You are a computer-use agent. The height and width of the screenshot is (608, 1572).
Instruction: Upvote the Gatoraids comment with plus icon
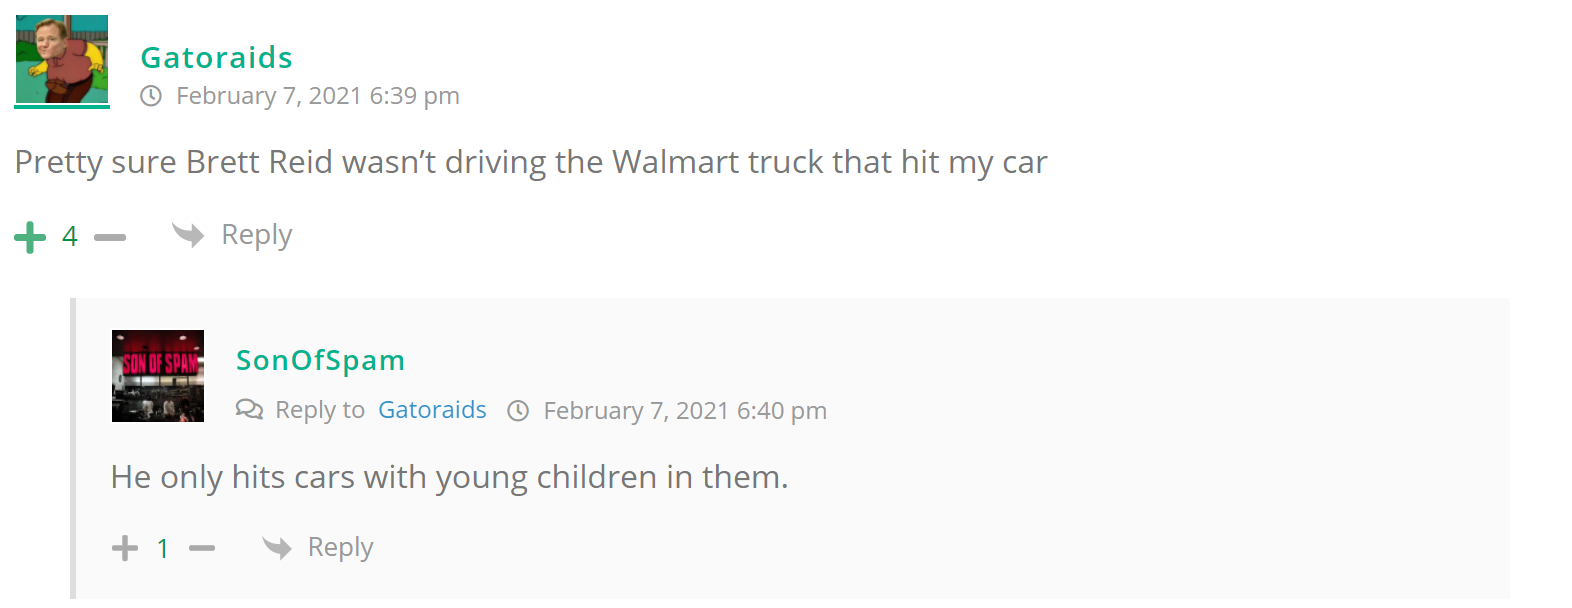(30, 237)
